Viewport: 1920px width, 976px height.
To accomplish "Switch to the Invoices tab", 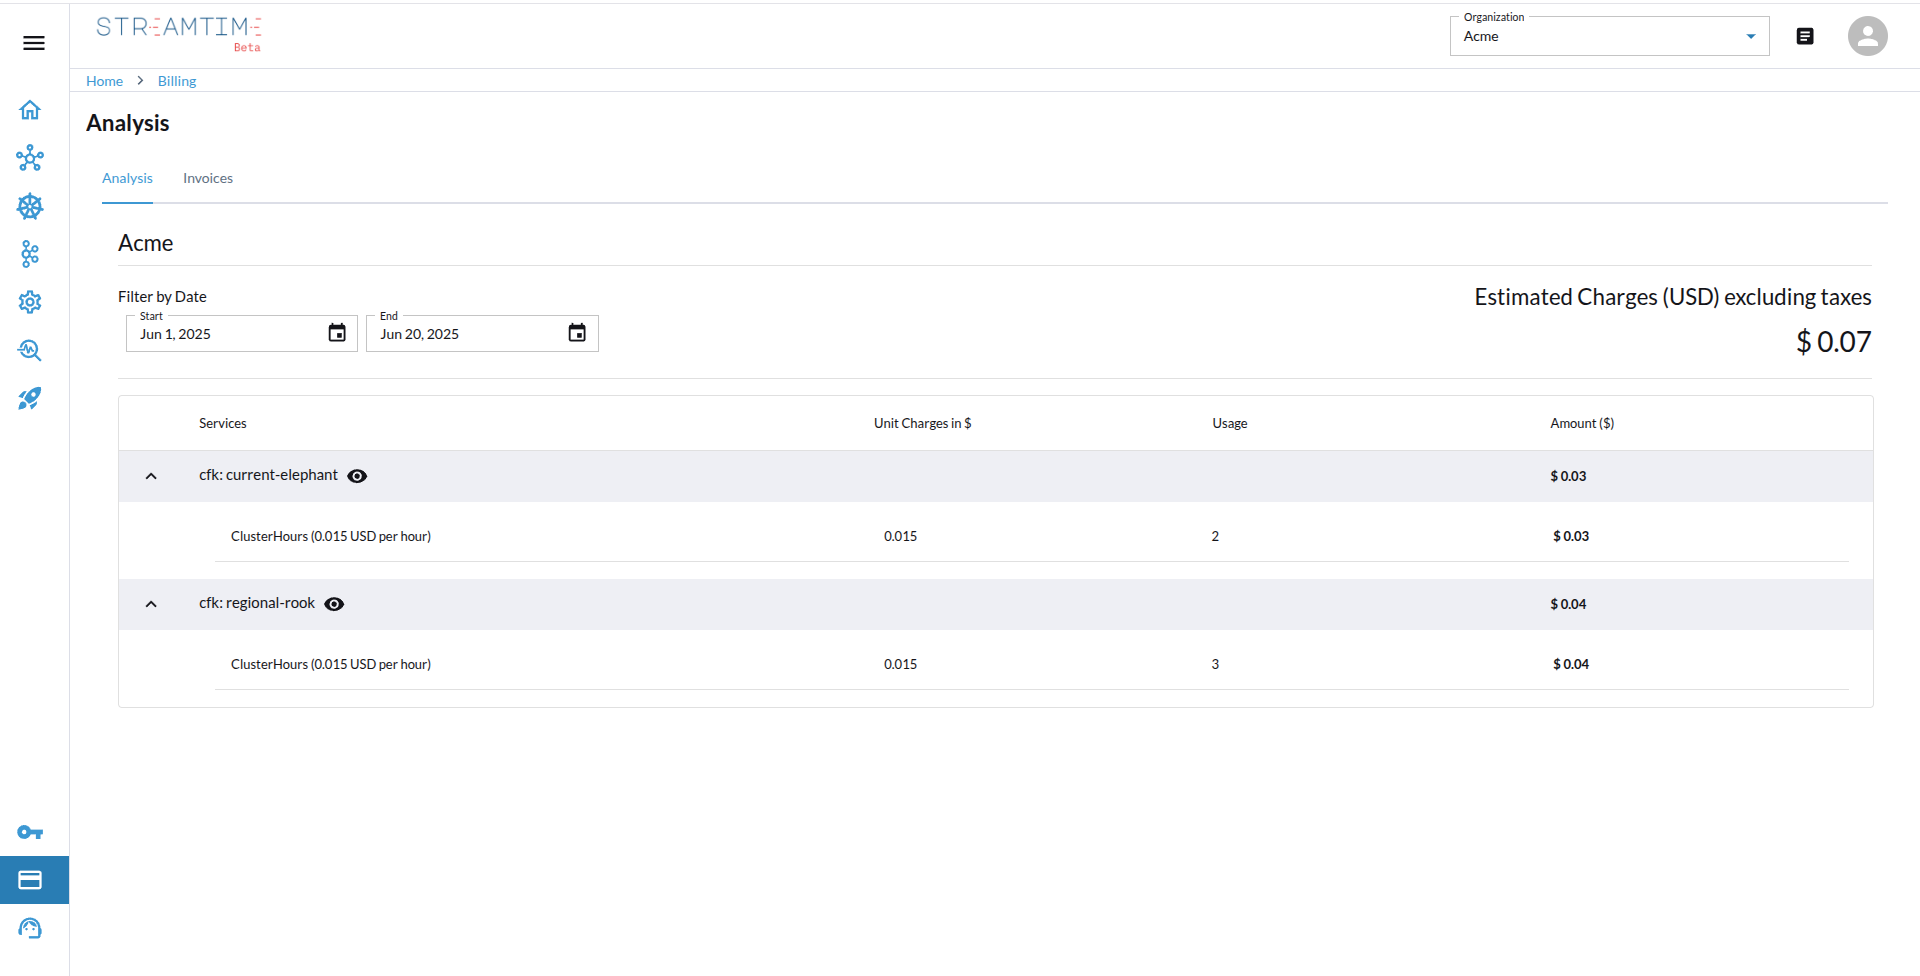I will click(x=208, y=178).
